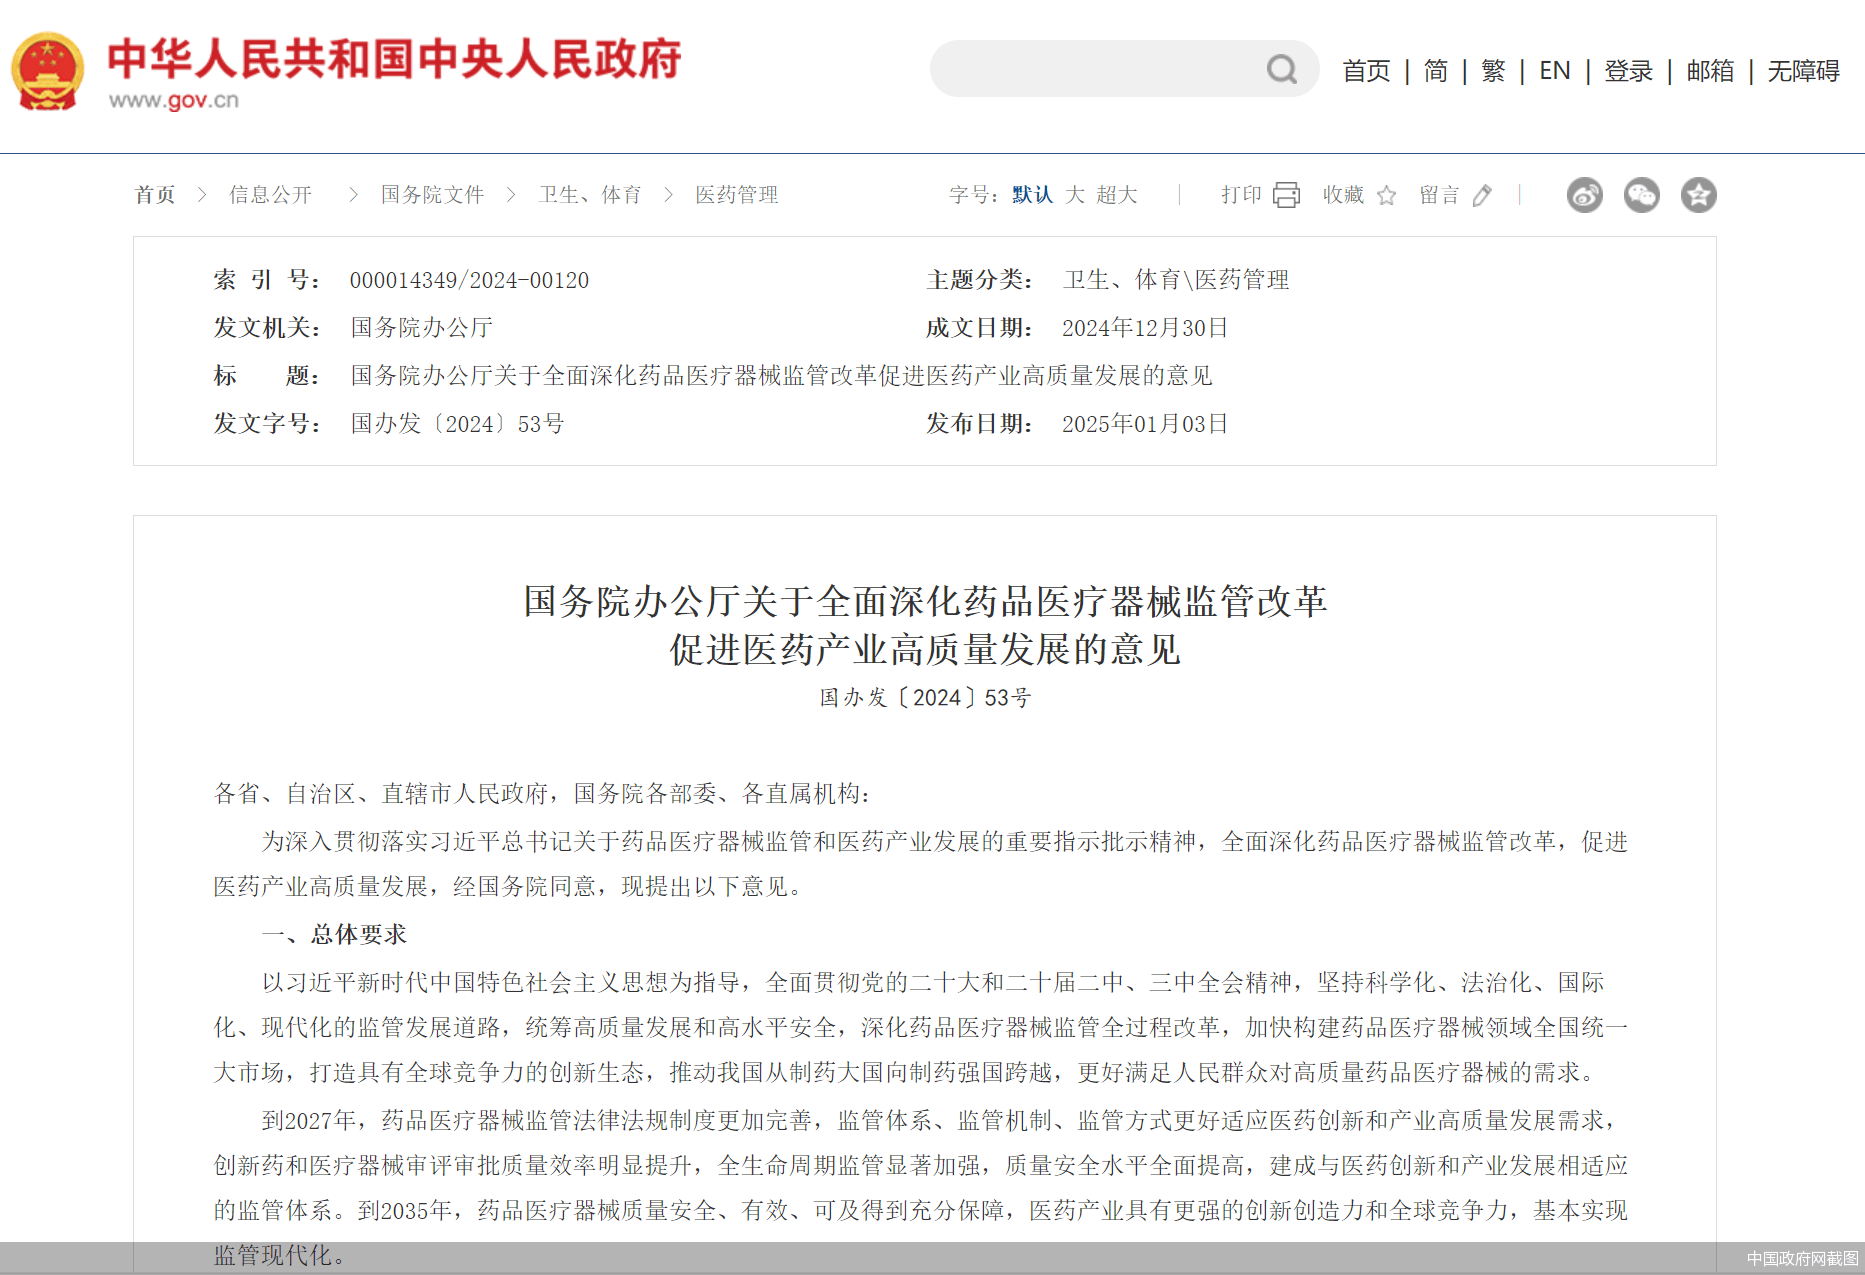1865x1275 pixels.
Task: Switch font size to 超大
Action: tap(1117, 195)
